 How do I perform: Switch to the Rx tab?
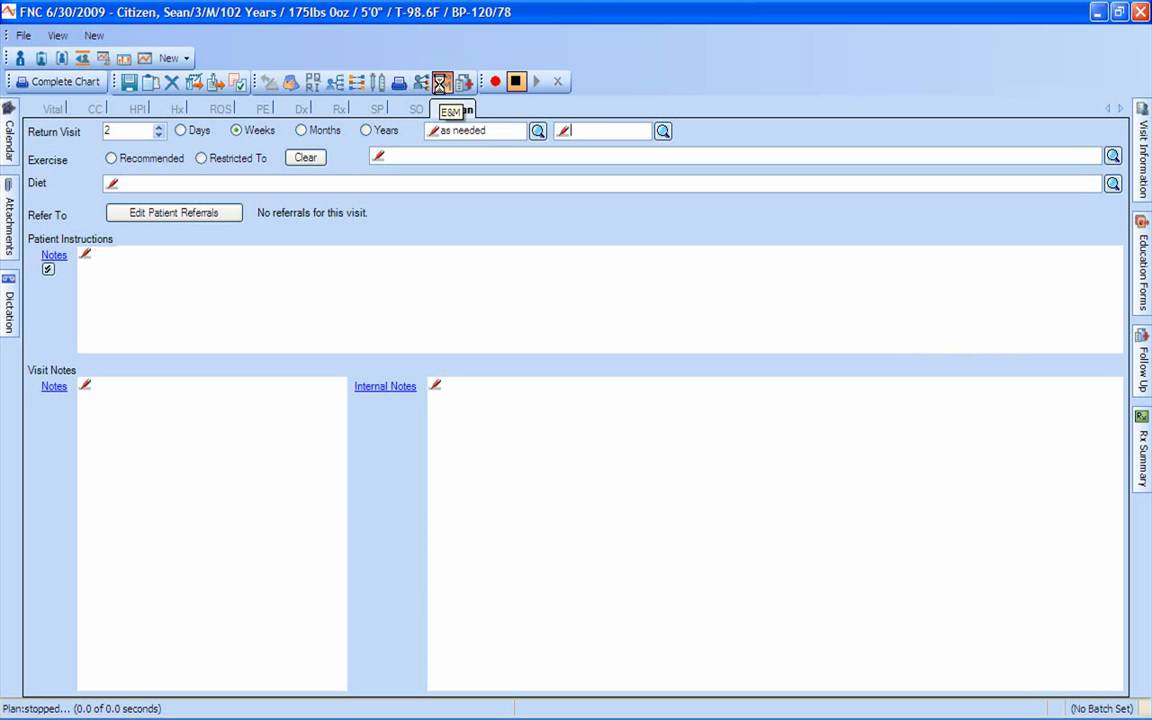339,109
